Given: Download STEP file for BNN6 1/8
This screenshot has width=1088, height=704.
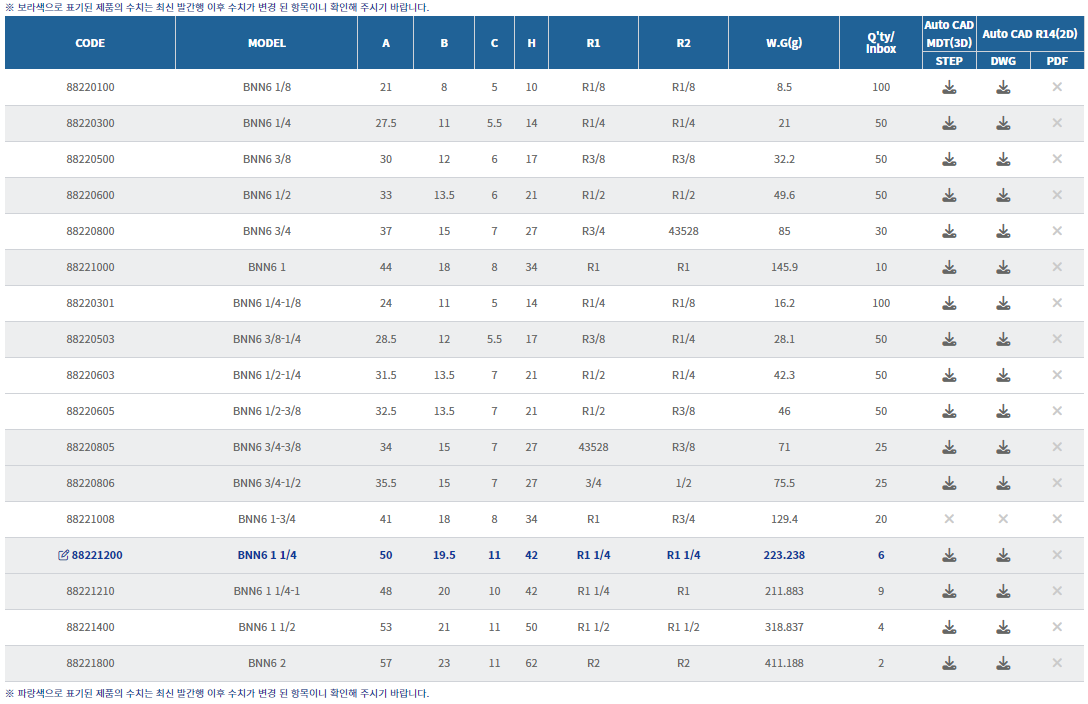Looking at the screenshot, I should click(x=949, y=87).
